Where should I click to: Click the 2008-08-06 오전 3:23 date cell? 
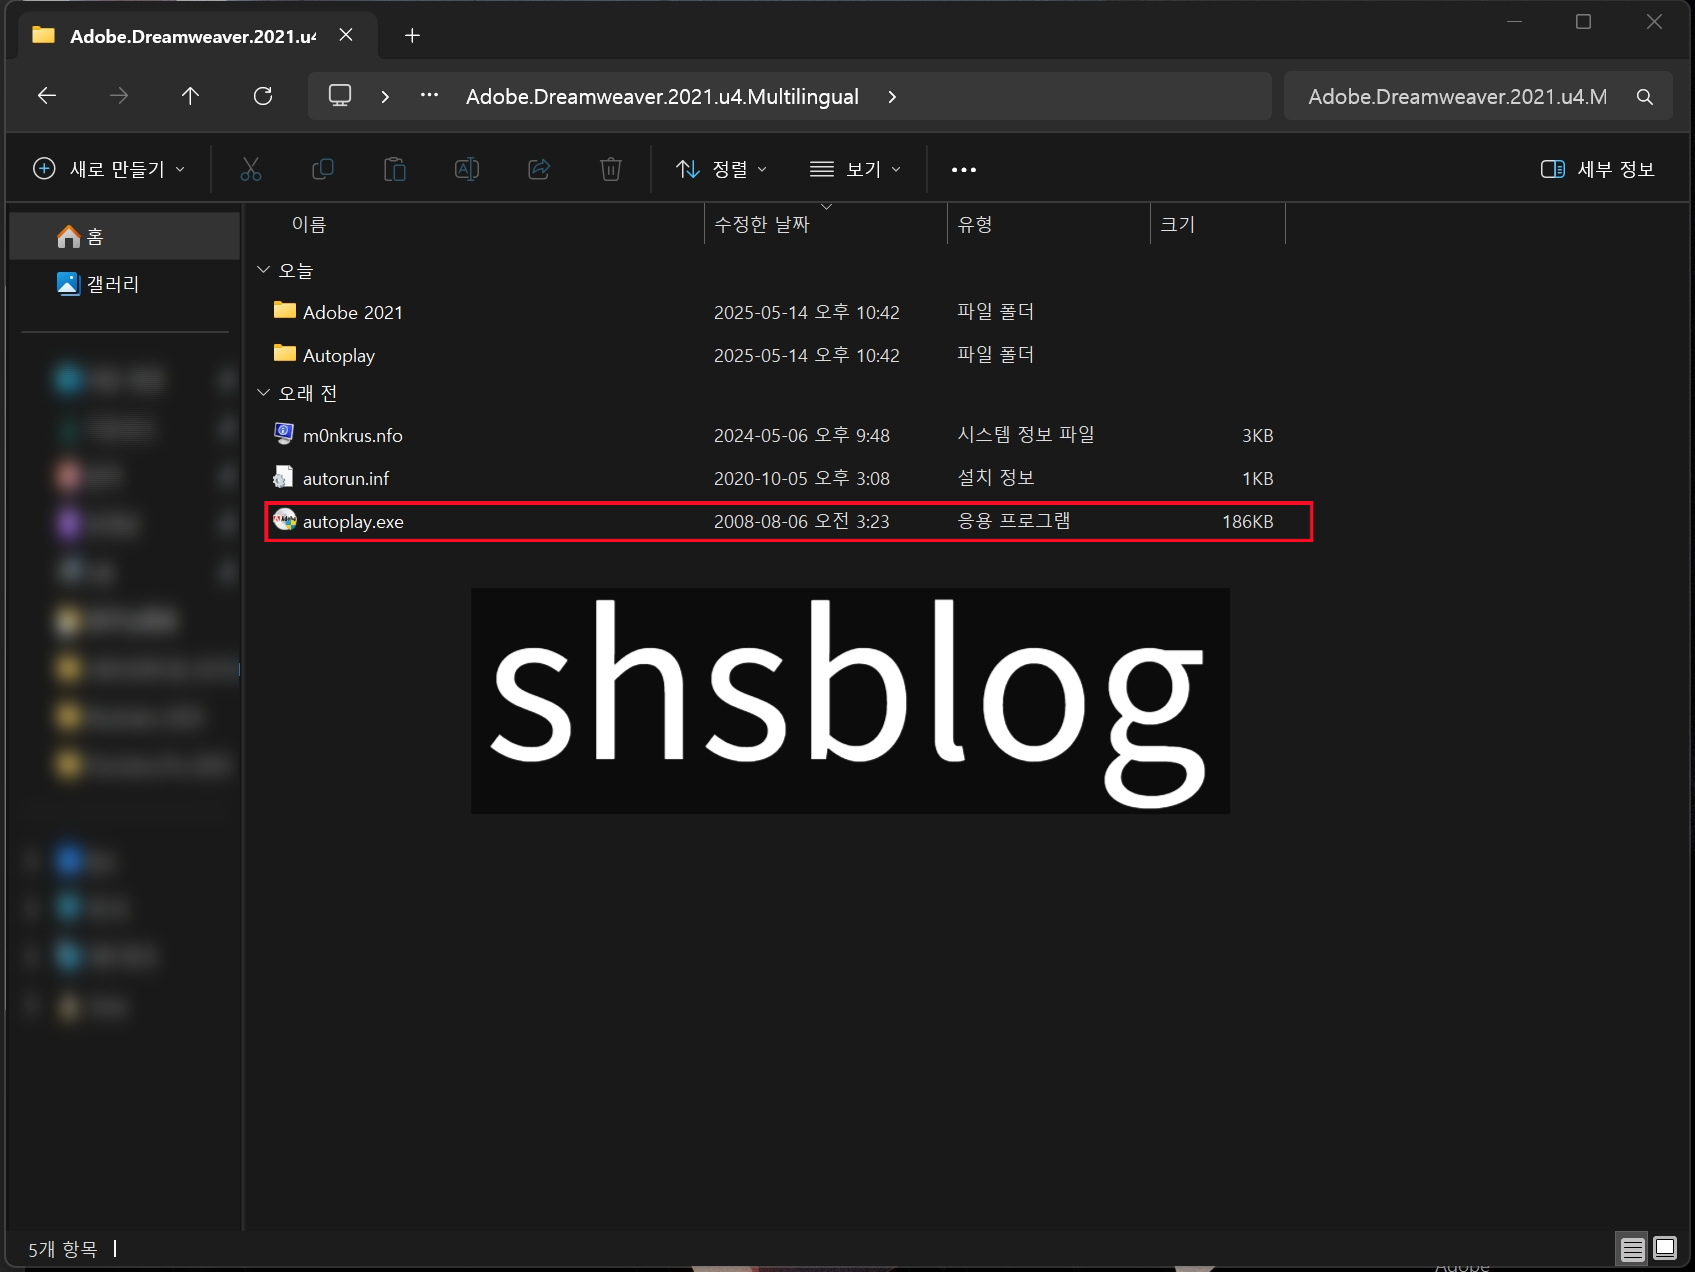(802, 521)
